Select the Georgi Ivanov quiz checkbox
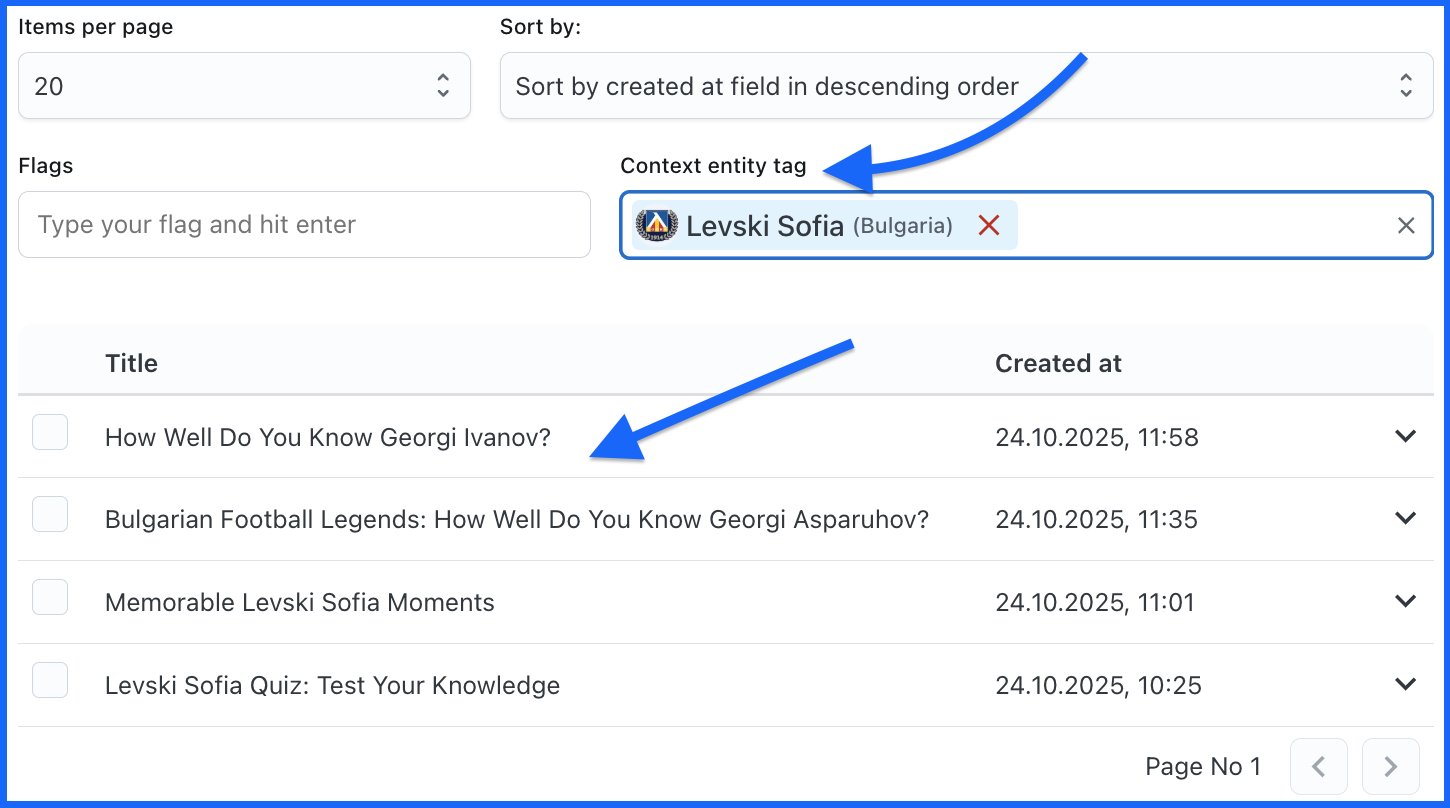This screenshot has width=1450, height=808. tap(50, 434)
